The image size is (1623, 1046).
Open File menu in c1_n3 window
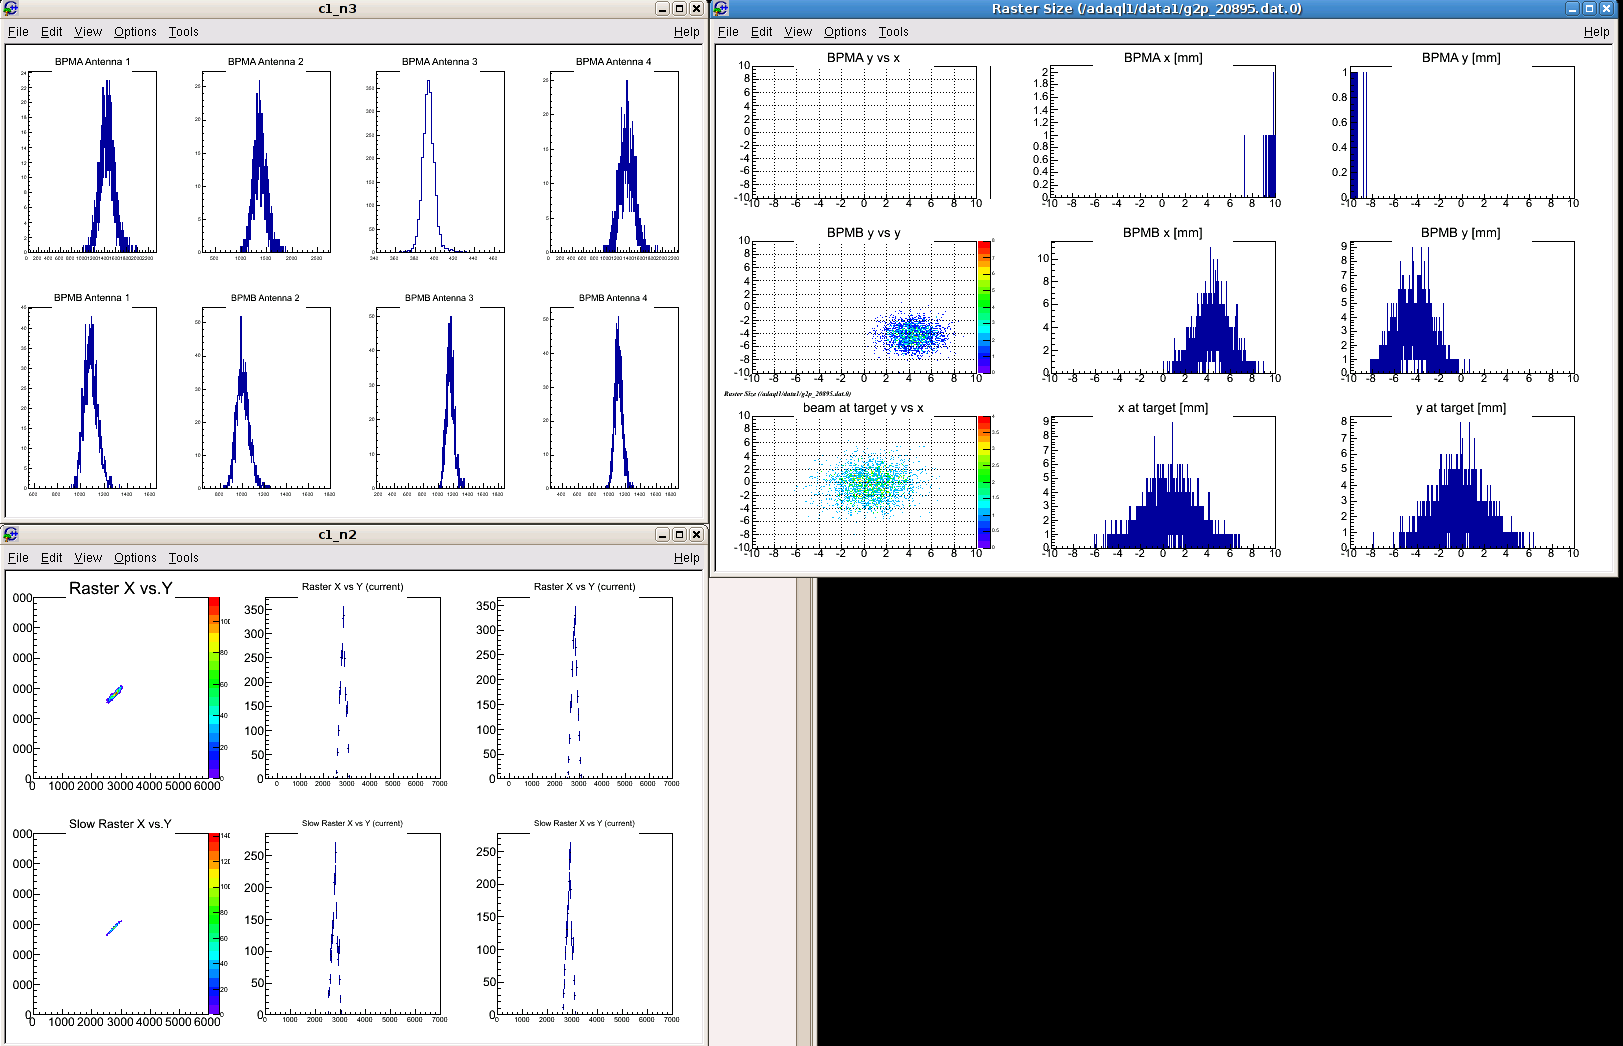pos(18,32)
